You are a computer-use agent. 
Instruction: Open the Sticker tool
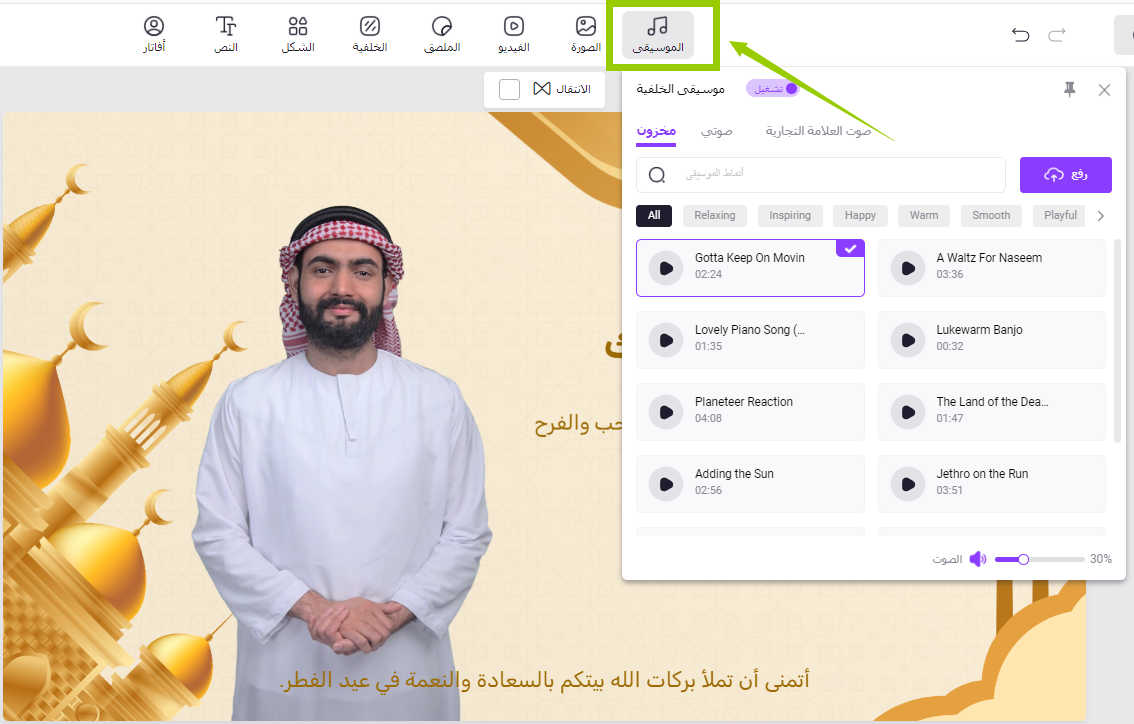(x=442, y=34)
